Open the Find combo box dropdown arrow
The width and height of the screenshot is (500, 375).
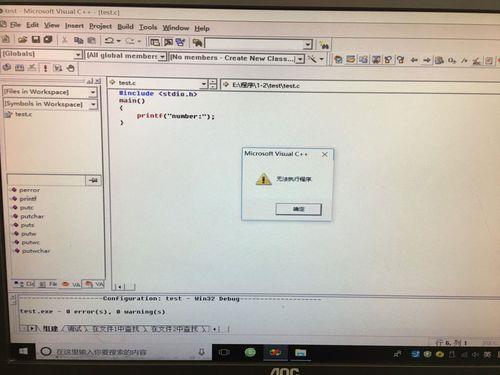tap(308, 44)
